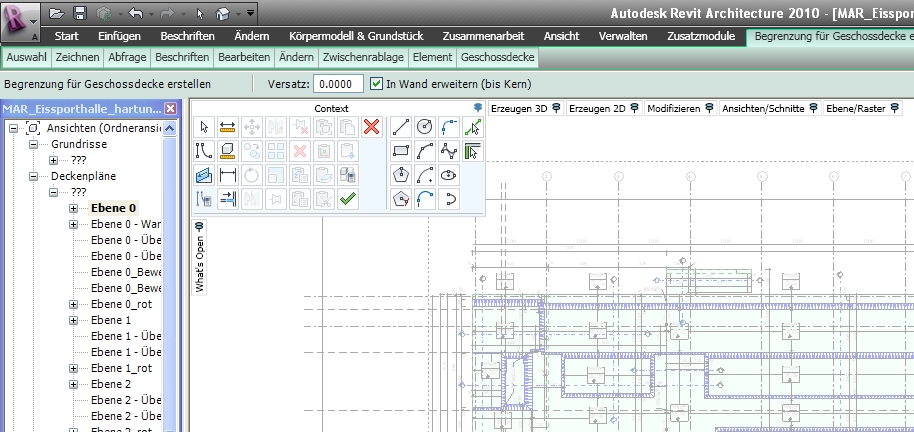Toggle the Erzeugen 2D panel pin
Screen dimensions: 914x432
634,108
